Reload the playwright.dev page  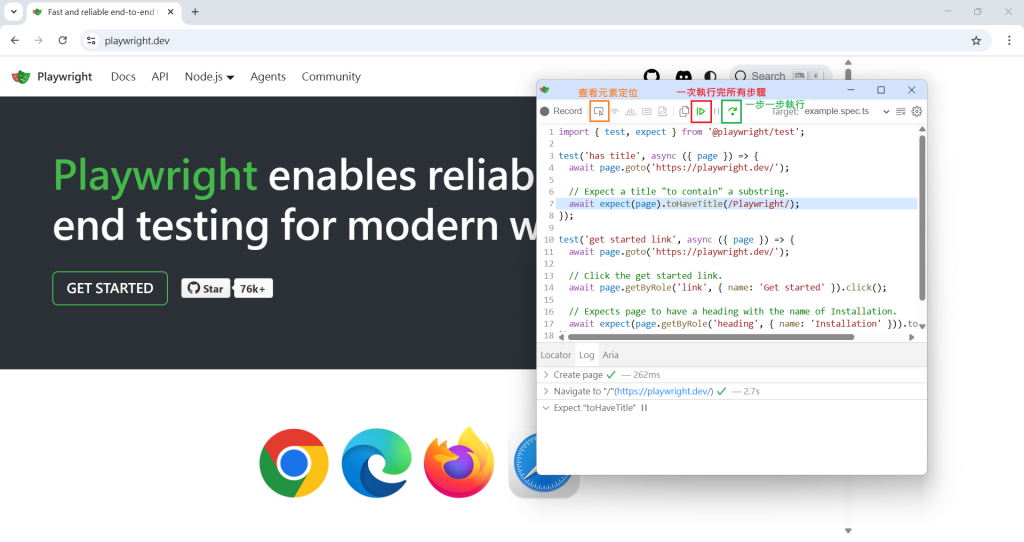click(63, 40)
